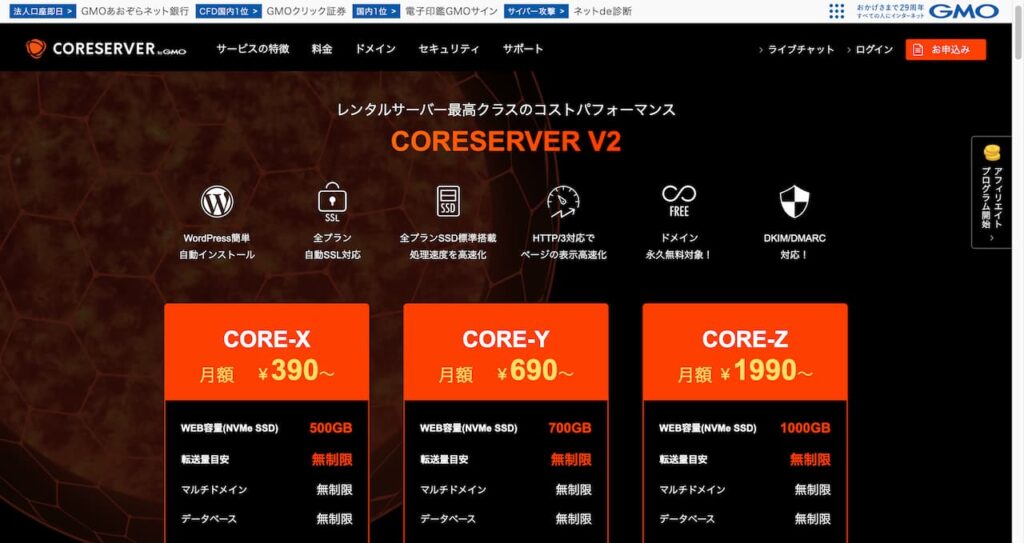Click the GMO logo at top right
This screenshot has height=543, width=1024.
[x=963, y=11]
